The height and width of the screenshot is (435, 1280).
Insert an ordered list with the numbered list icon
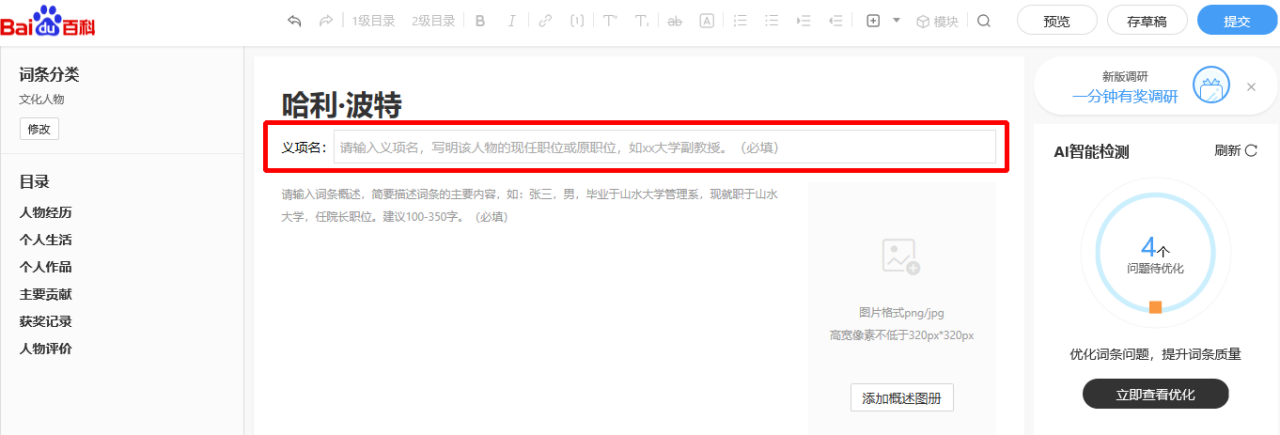(740, 21)
